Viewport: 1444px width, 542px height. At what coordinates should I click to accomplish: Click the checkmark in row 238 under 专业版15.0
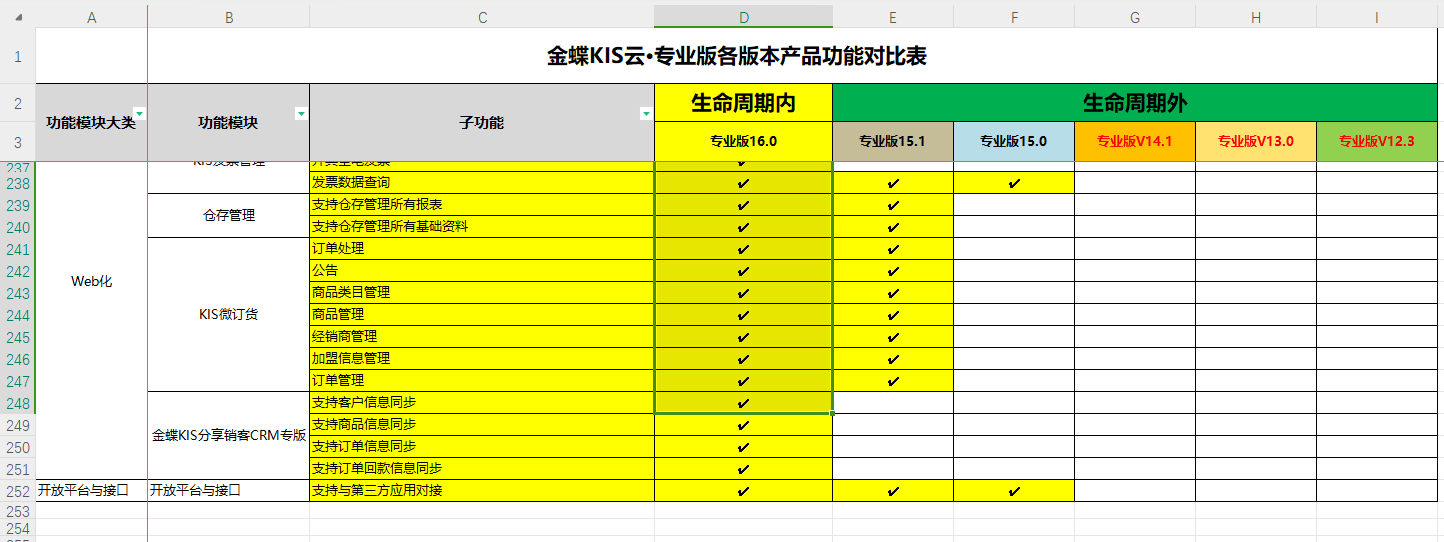pyautogui.click(x=1014, y=184)
